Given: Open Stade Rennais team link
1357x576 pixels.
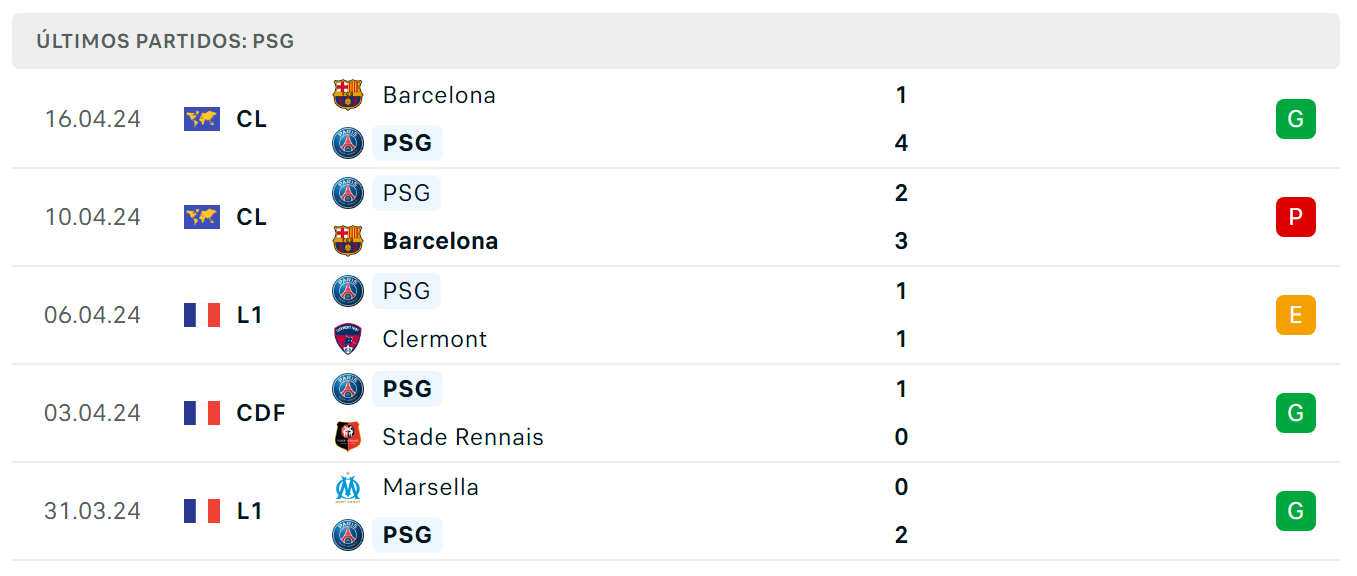Looking at the screenshot, I should [463, 437].
